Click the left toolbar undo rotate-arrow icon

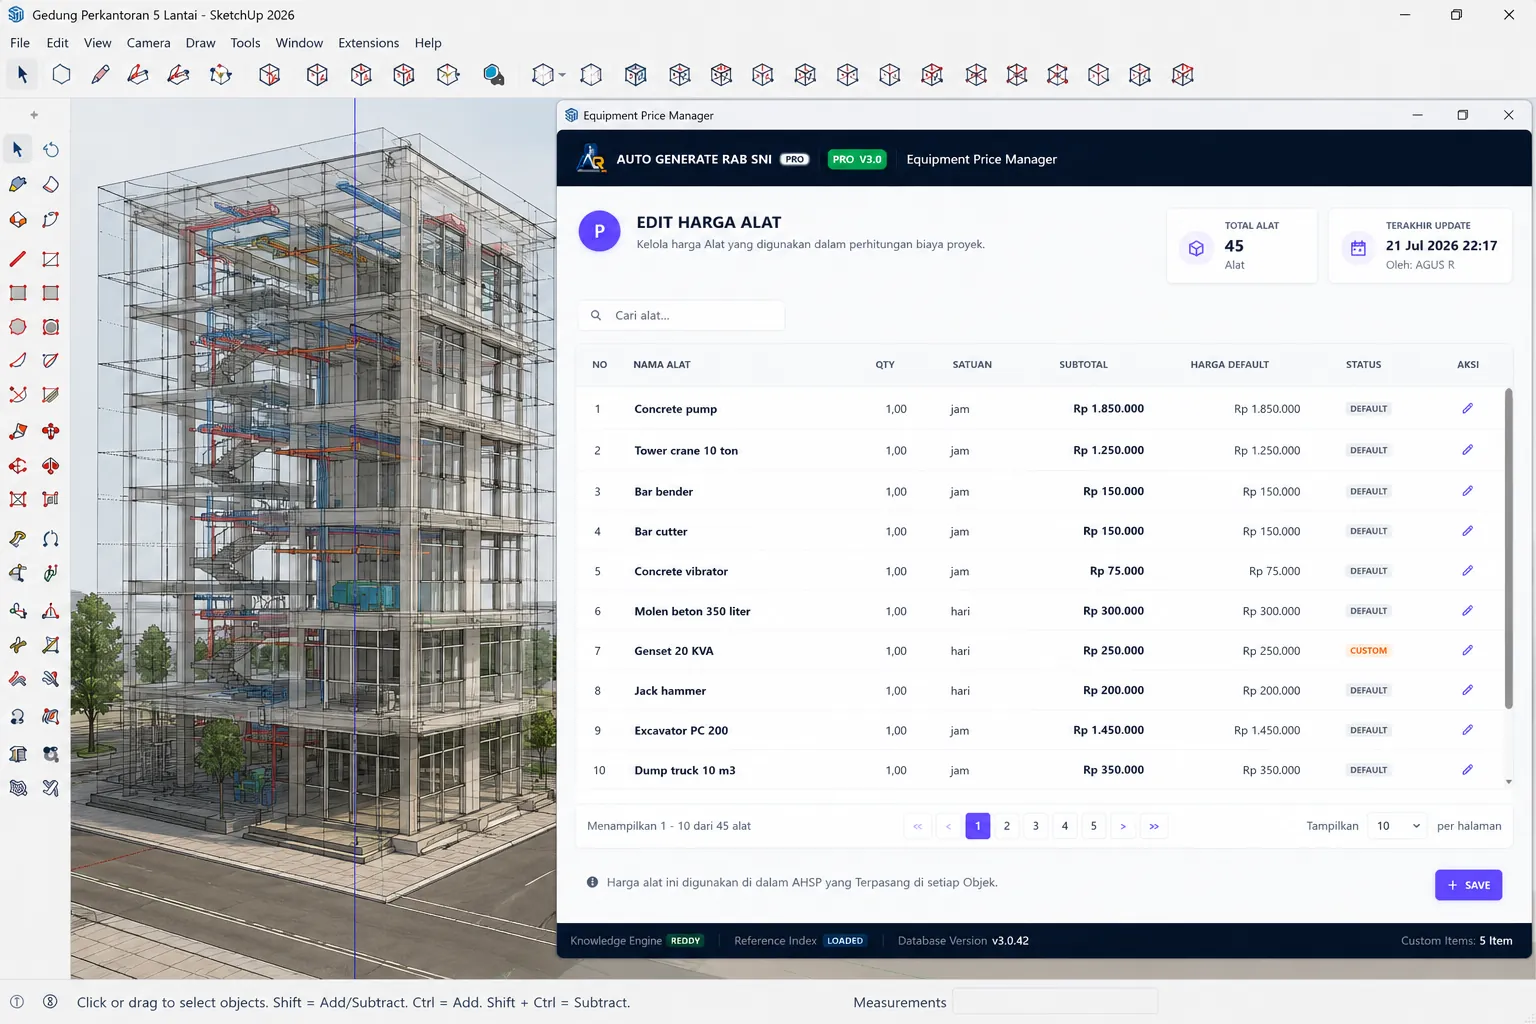click(x=51, y=150)
